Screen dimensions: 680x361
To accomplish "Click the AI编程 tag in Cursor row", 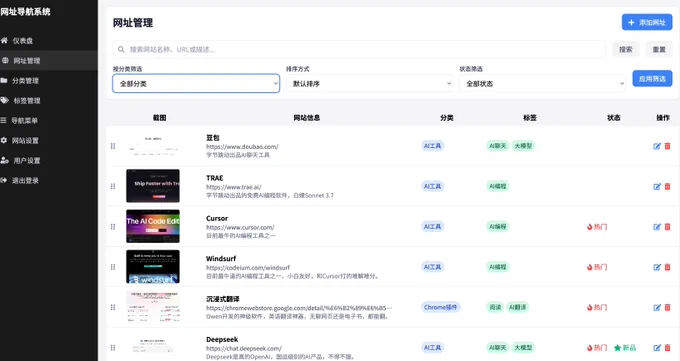I will pos(497,226).
